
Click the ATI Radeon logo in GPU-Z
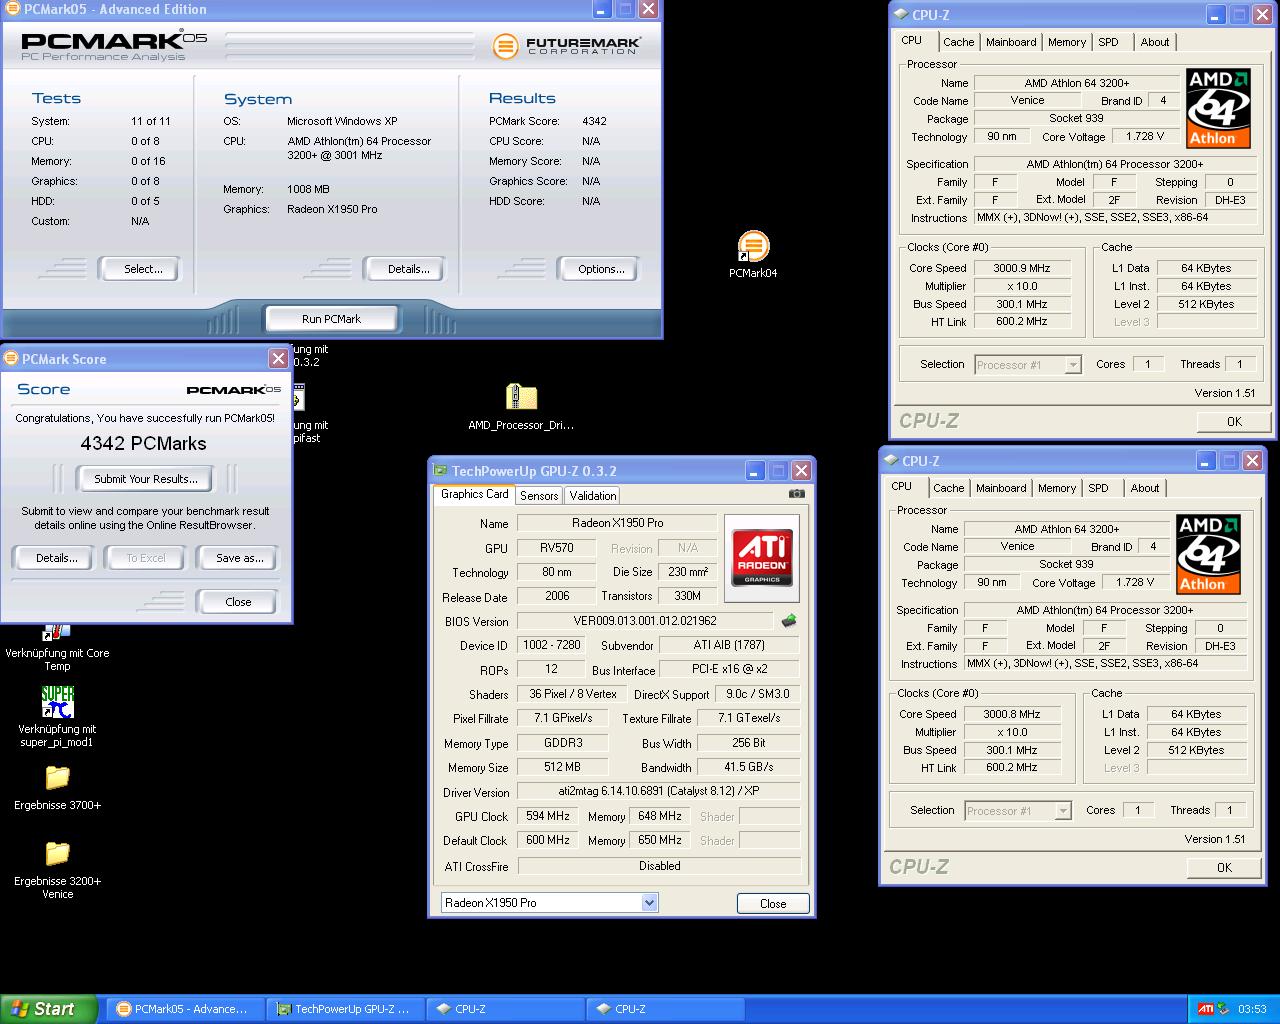point(762,558)
